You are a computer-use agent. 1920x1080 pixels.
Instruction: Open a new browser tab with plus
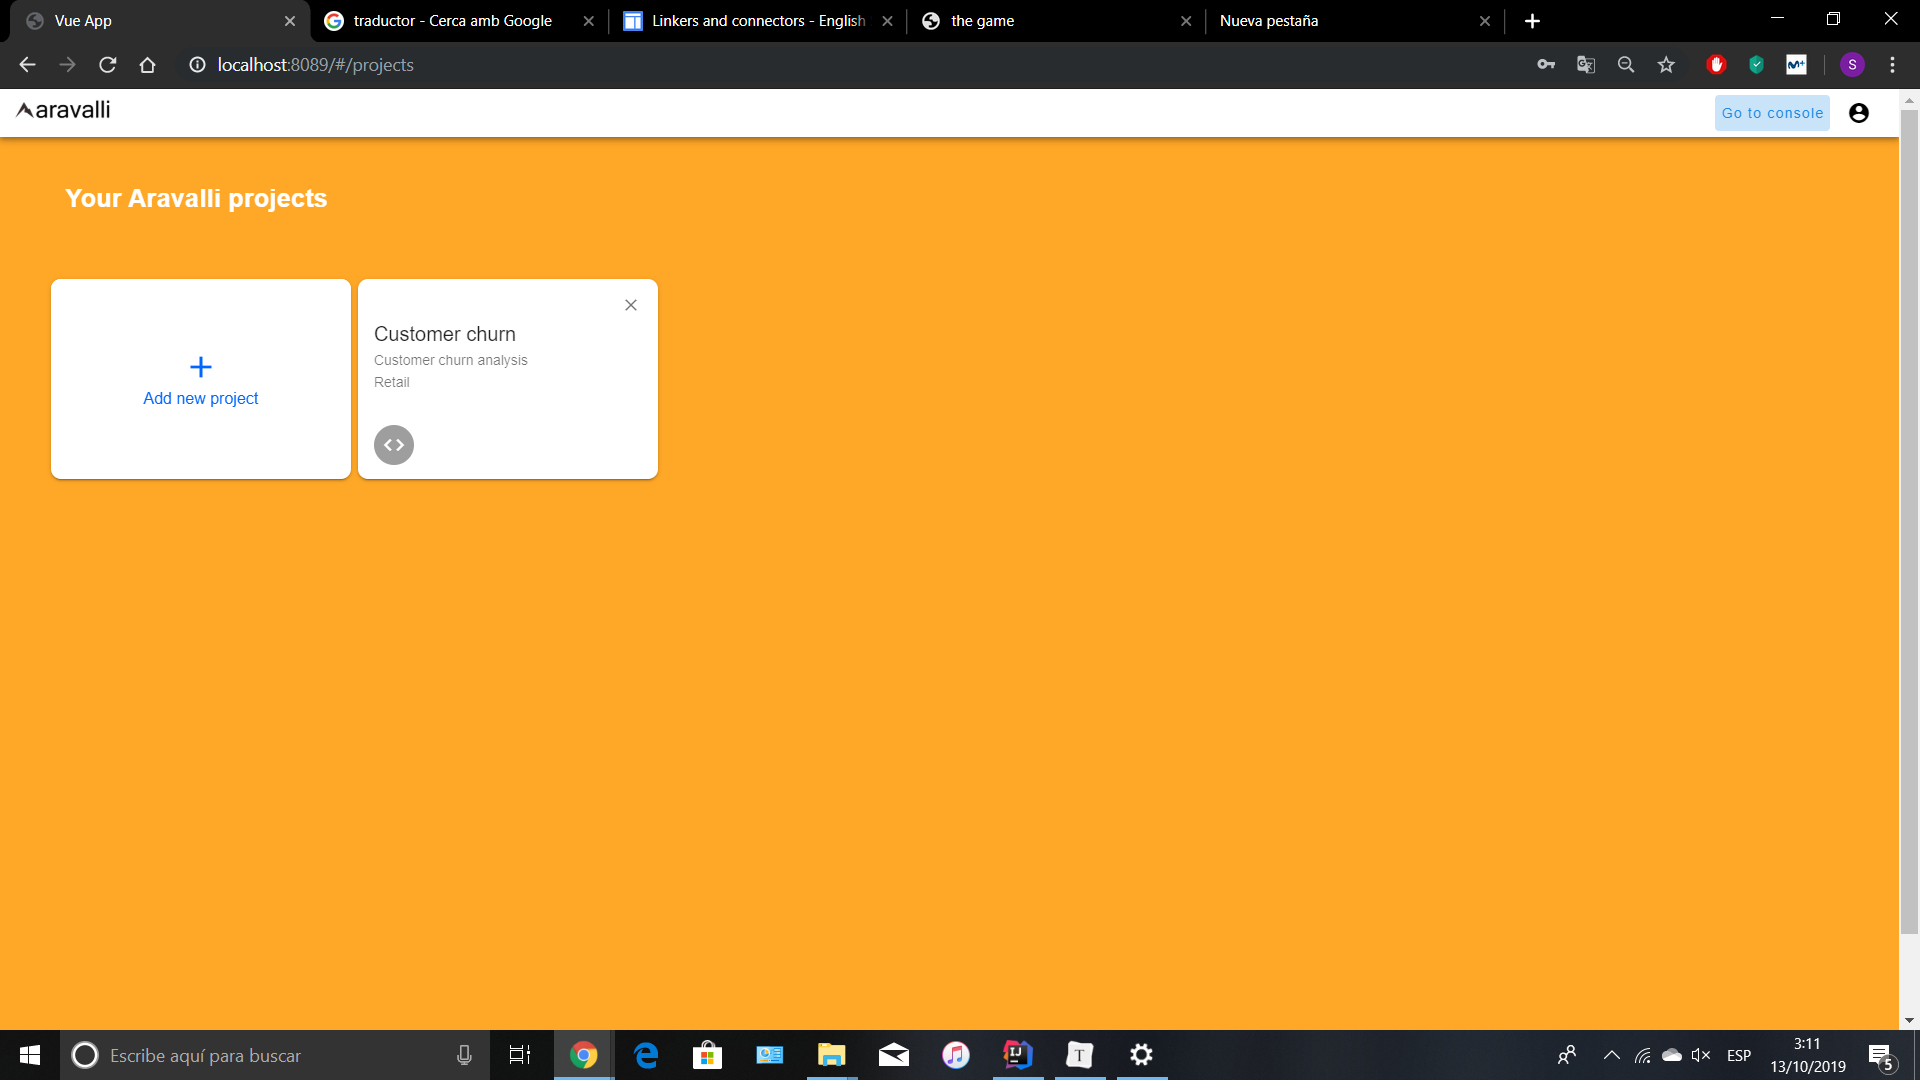pyautogui.click(x=1532, y=21)
